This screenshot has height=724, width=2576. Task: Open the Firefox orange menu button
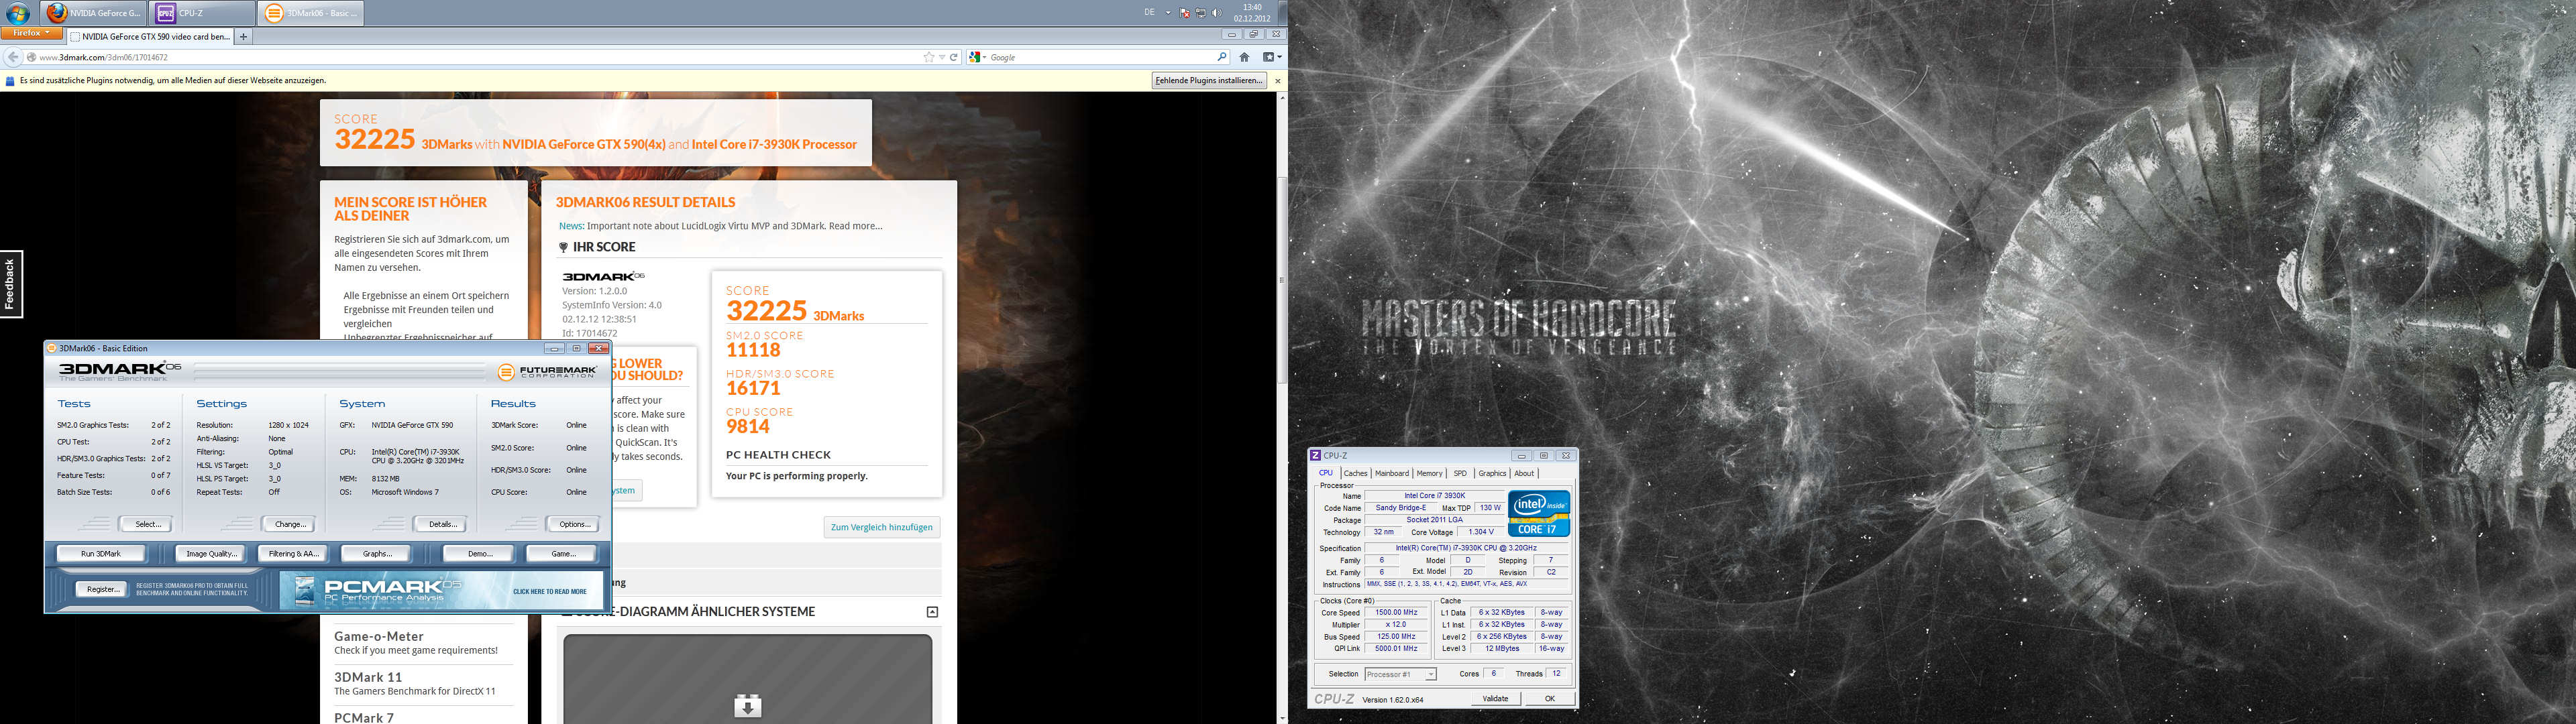point(31,33)
